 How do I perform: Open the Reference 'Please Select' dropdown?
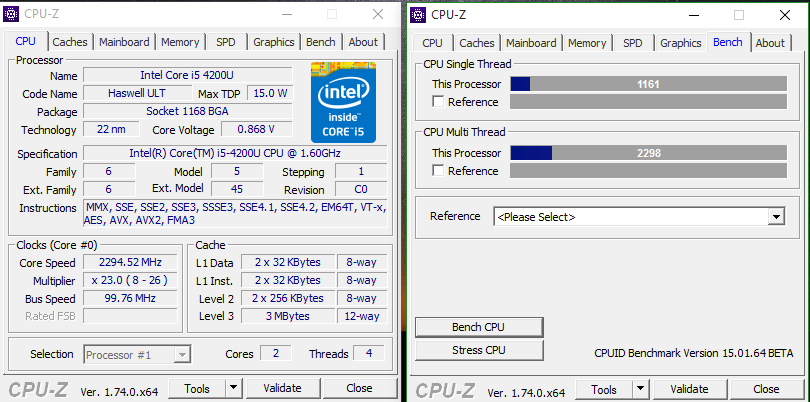(x=776, y=216)
